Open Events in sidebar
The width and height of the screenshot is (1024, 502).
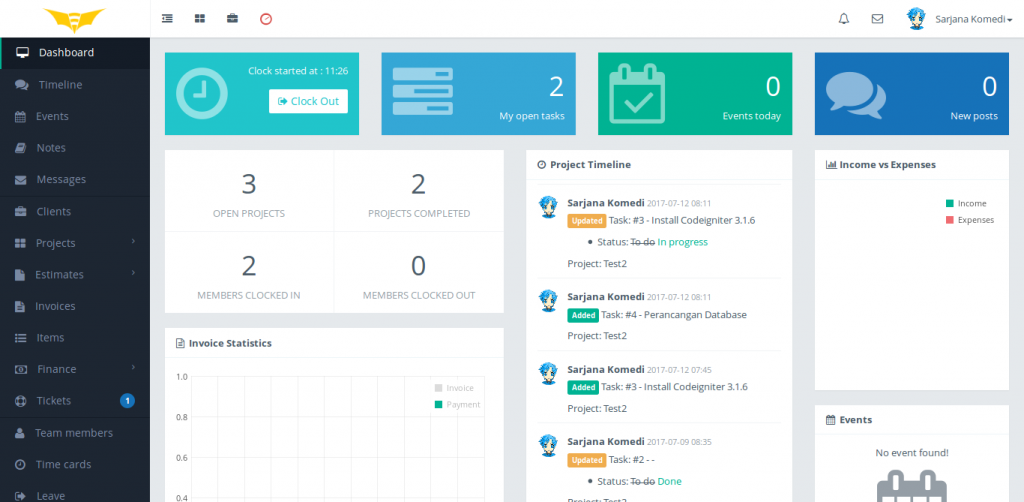[75, 116]
